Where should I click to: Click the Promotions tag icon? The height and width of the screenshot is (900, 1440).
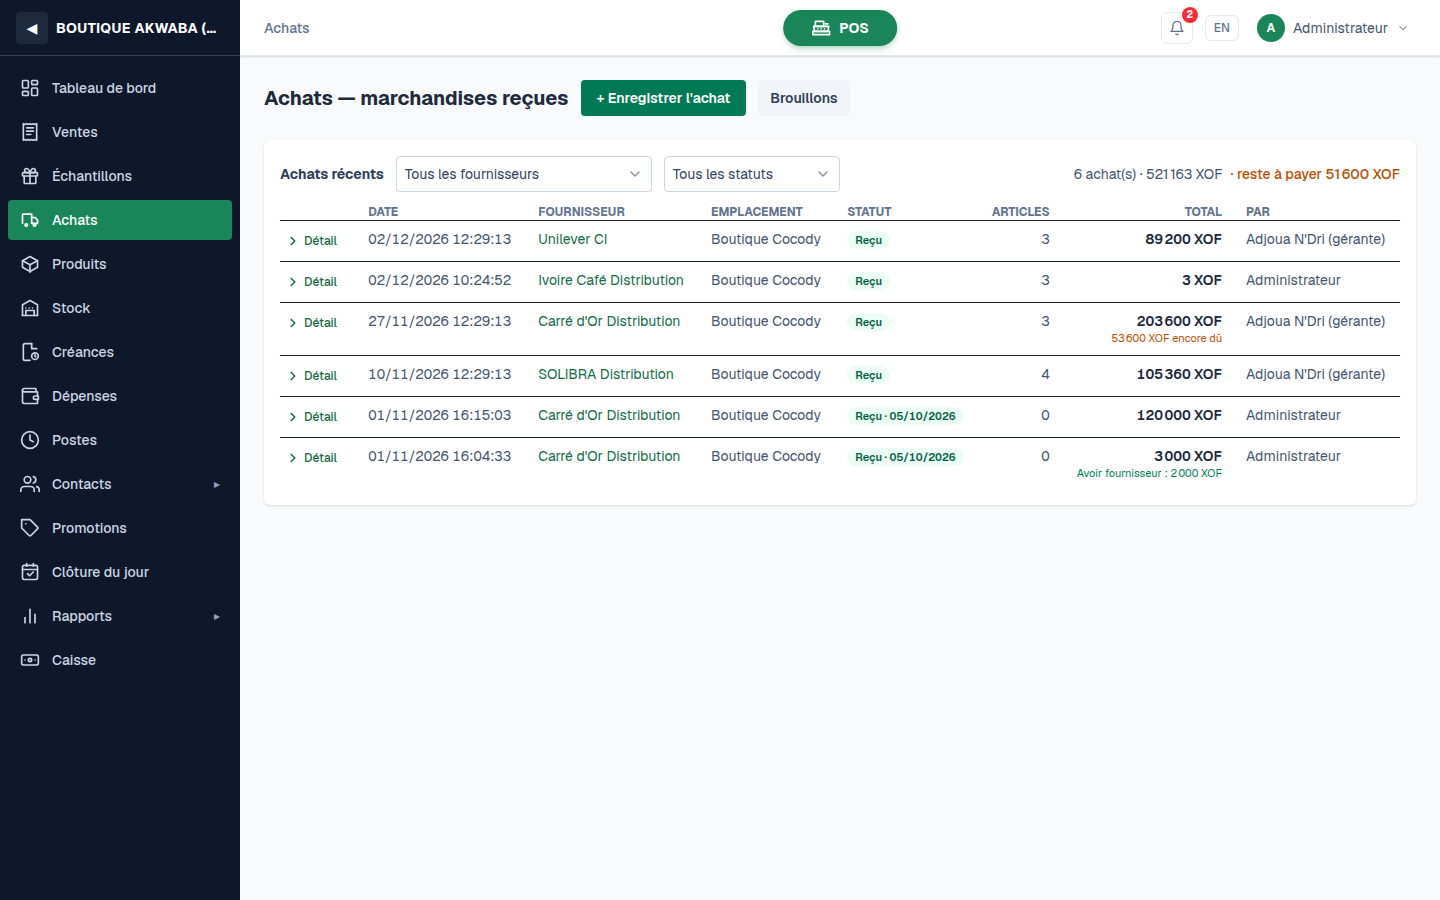(x=30, y=528)
